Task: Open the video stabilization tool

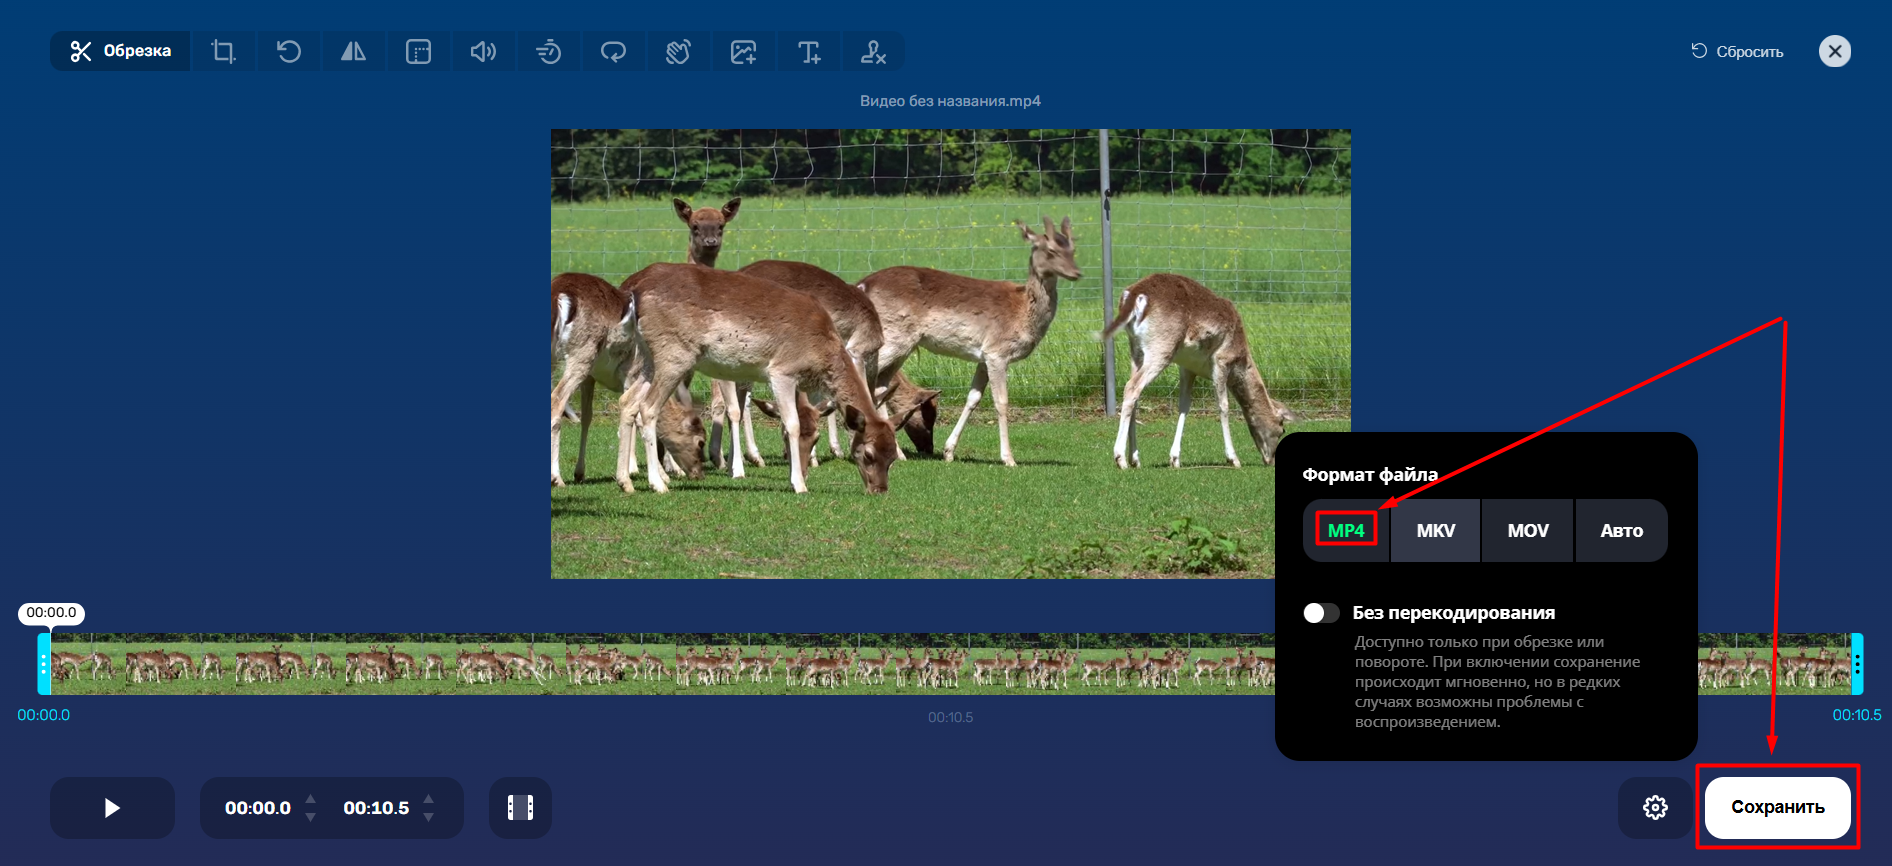Action: (678, 51)
